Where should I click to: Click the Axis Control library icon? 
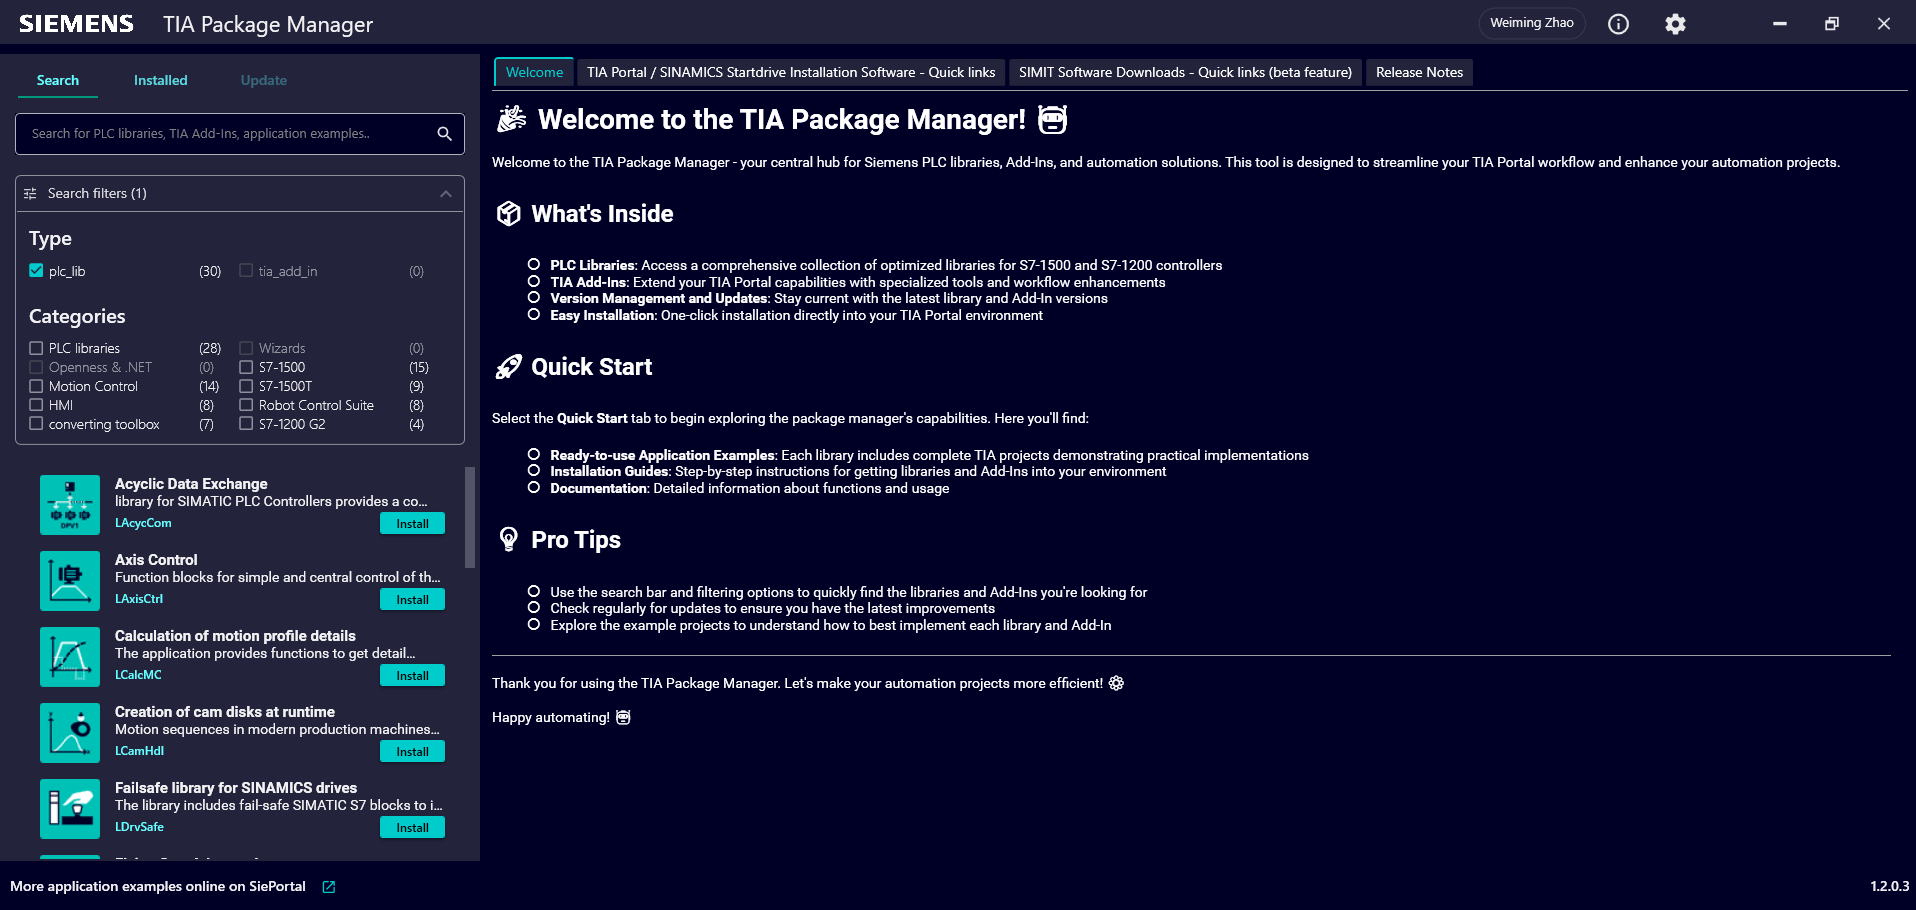pos(70,581)
